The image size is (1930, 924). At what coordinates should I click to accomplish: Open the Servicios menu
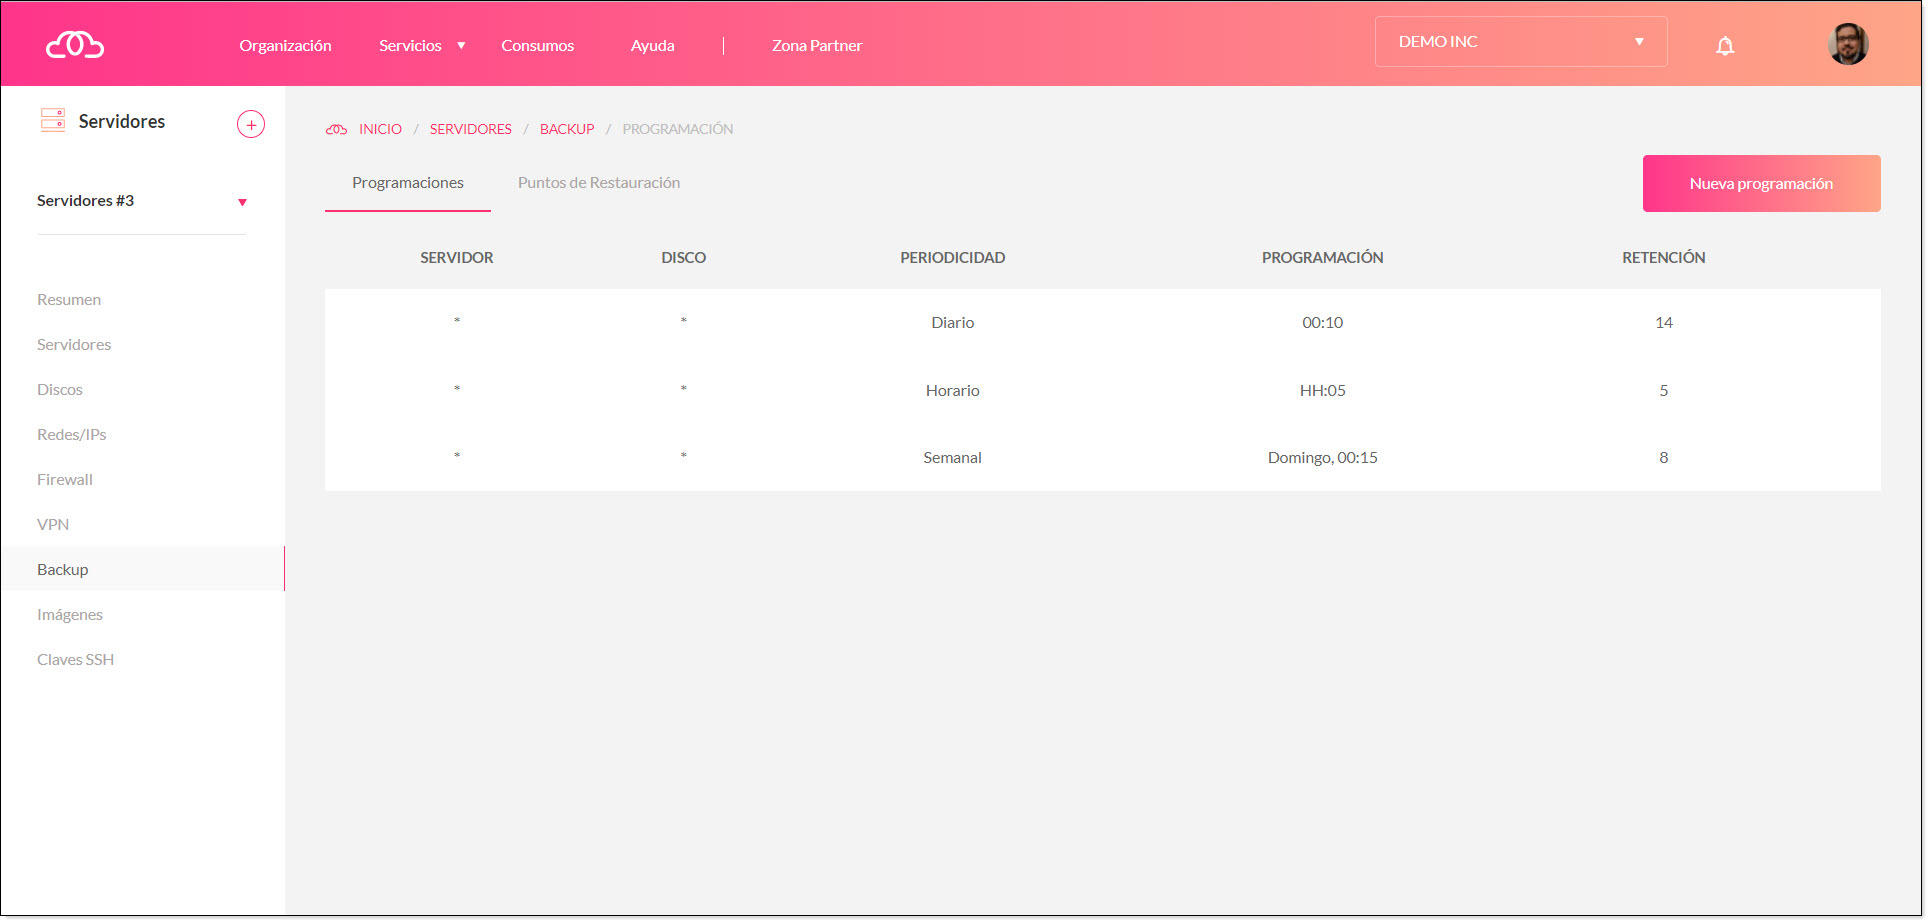[410, 45]
